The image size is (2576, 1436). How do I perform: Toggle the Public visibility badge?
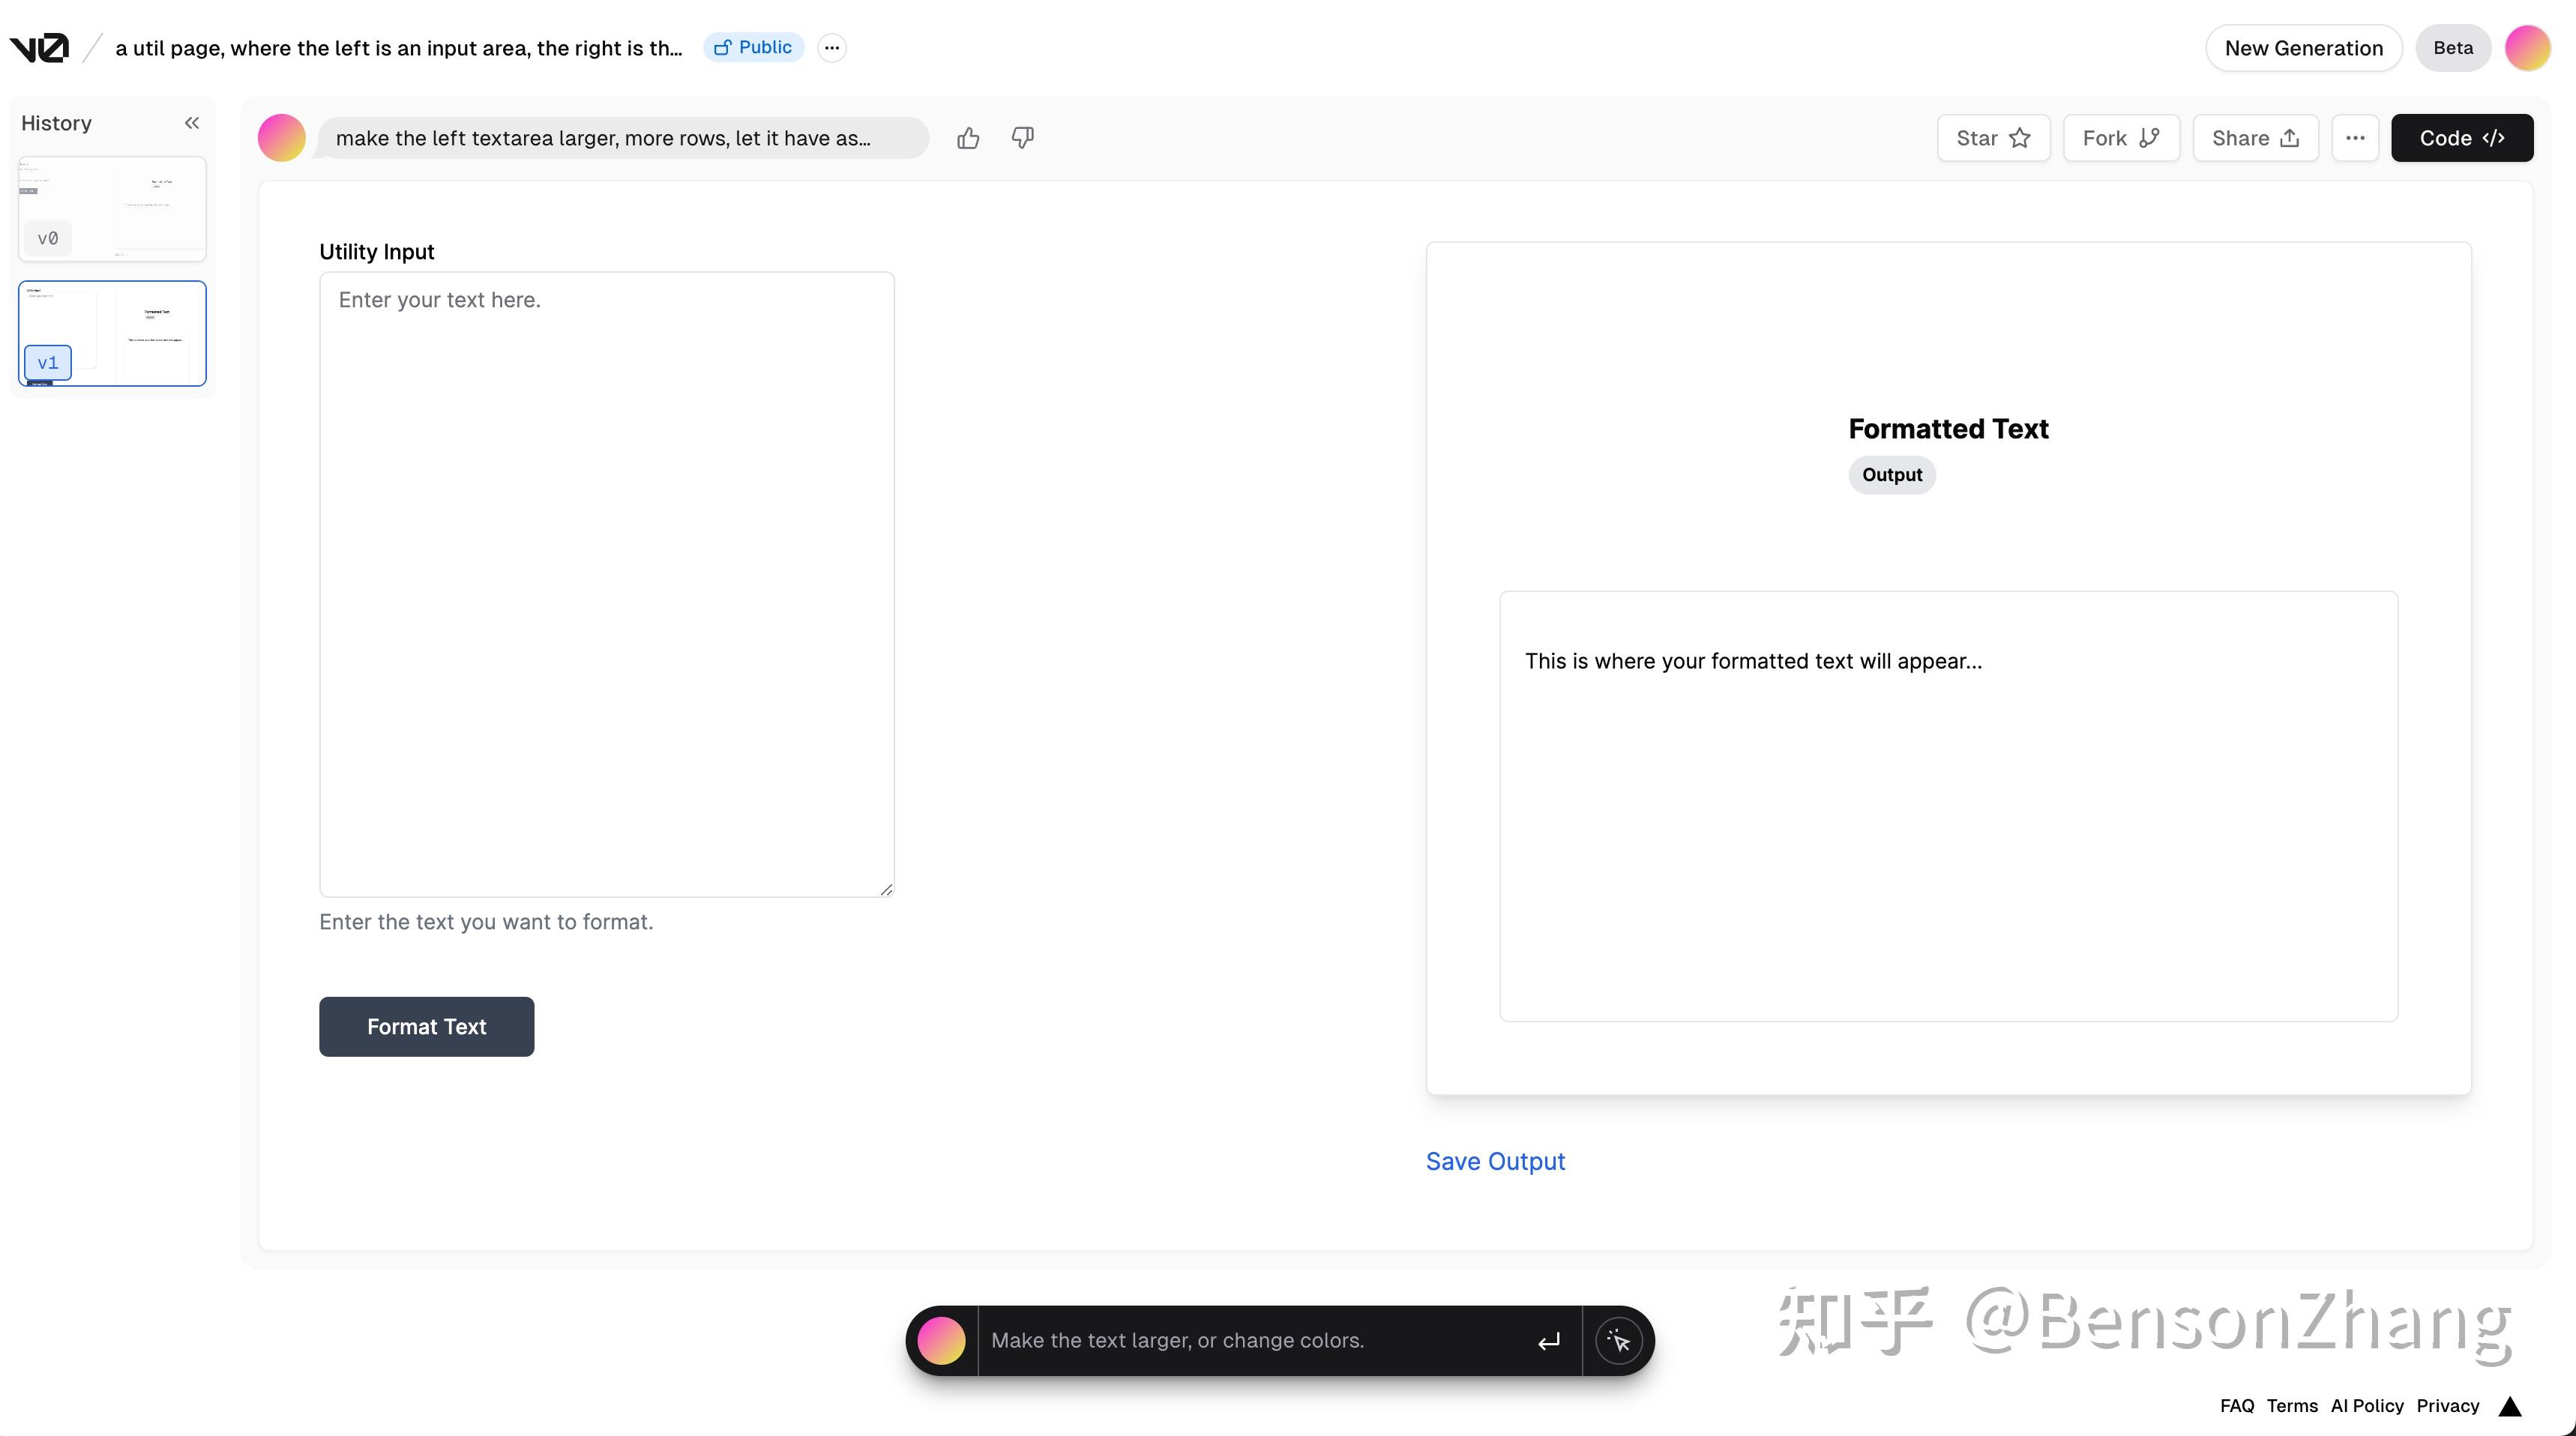pyautogui.click(x=753, y=47)
